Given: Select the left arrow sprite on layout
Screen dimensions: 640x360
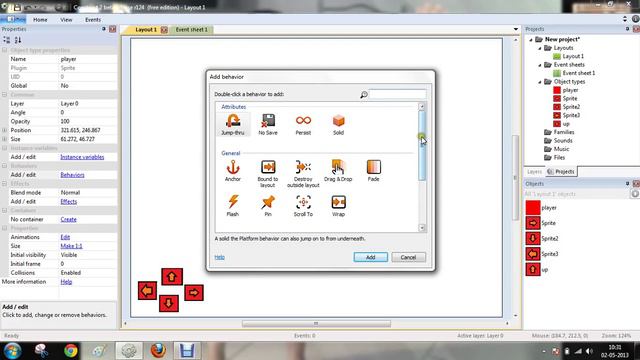Looking at the screenshot, I should (147, 291).
